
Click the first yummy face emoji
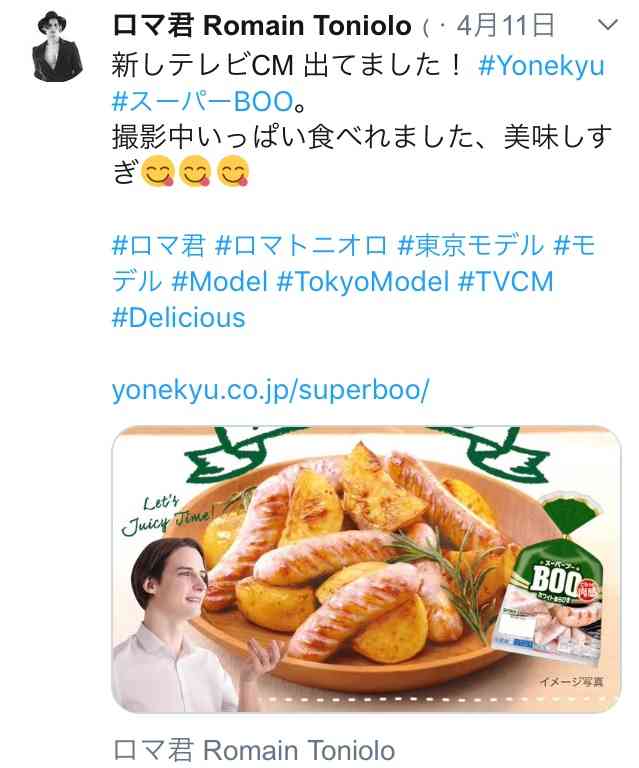pyautogui.click(x=158, y=172)
